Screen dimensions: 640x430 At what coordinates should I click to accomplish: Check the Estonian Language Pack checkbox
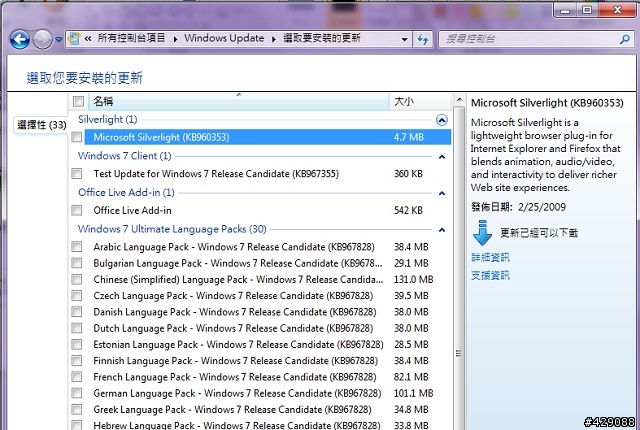(x=77, y=345)
